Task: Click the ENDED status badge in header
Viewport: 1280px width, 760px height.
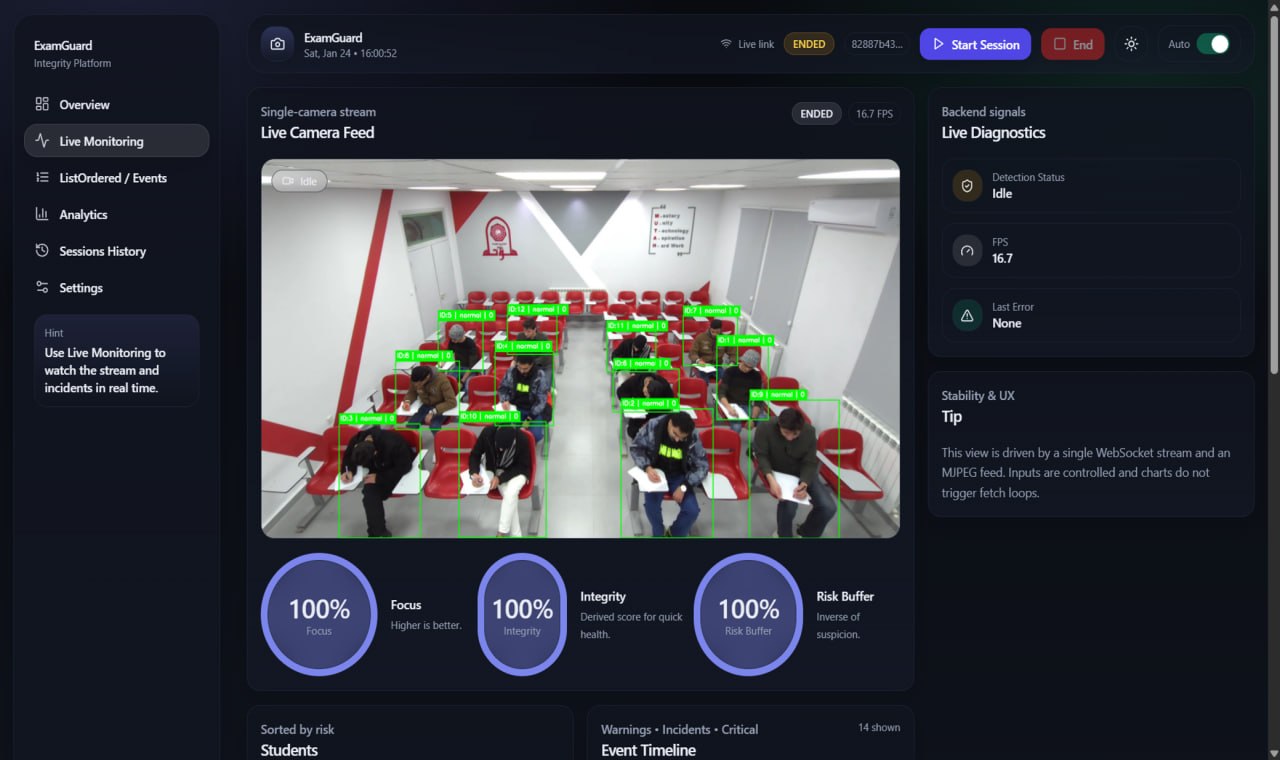Action: click(x=809, y=44)
